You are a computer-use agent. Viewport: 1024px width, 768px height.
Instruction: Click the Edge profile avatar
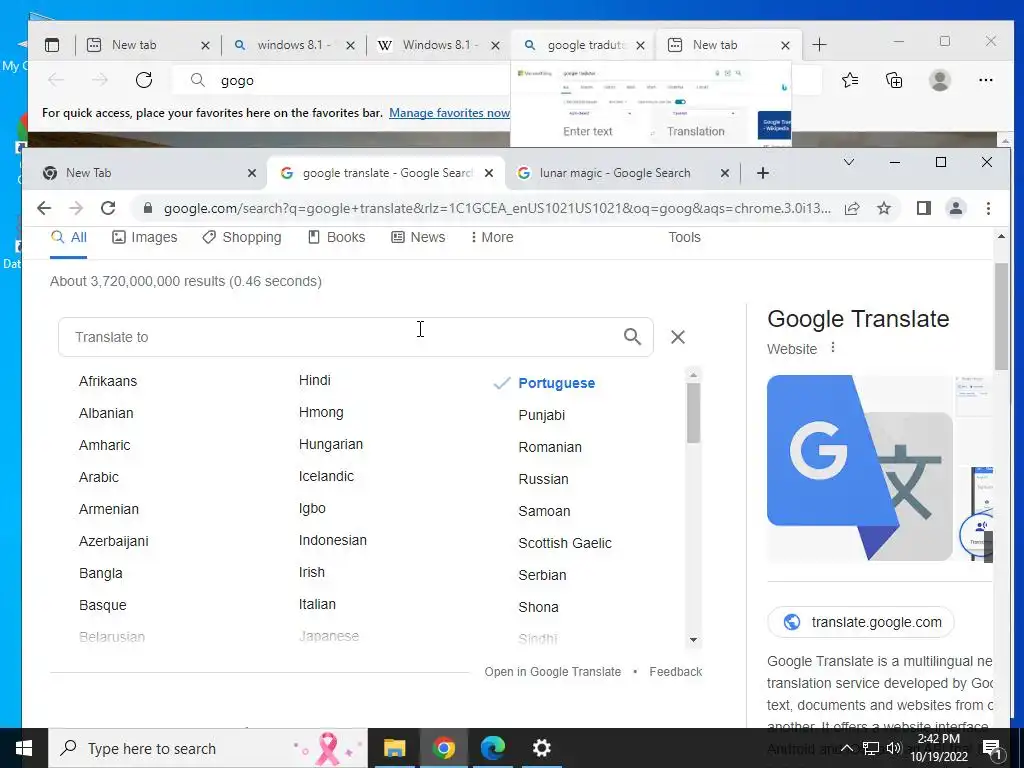940,80
